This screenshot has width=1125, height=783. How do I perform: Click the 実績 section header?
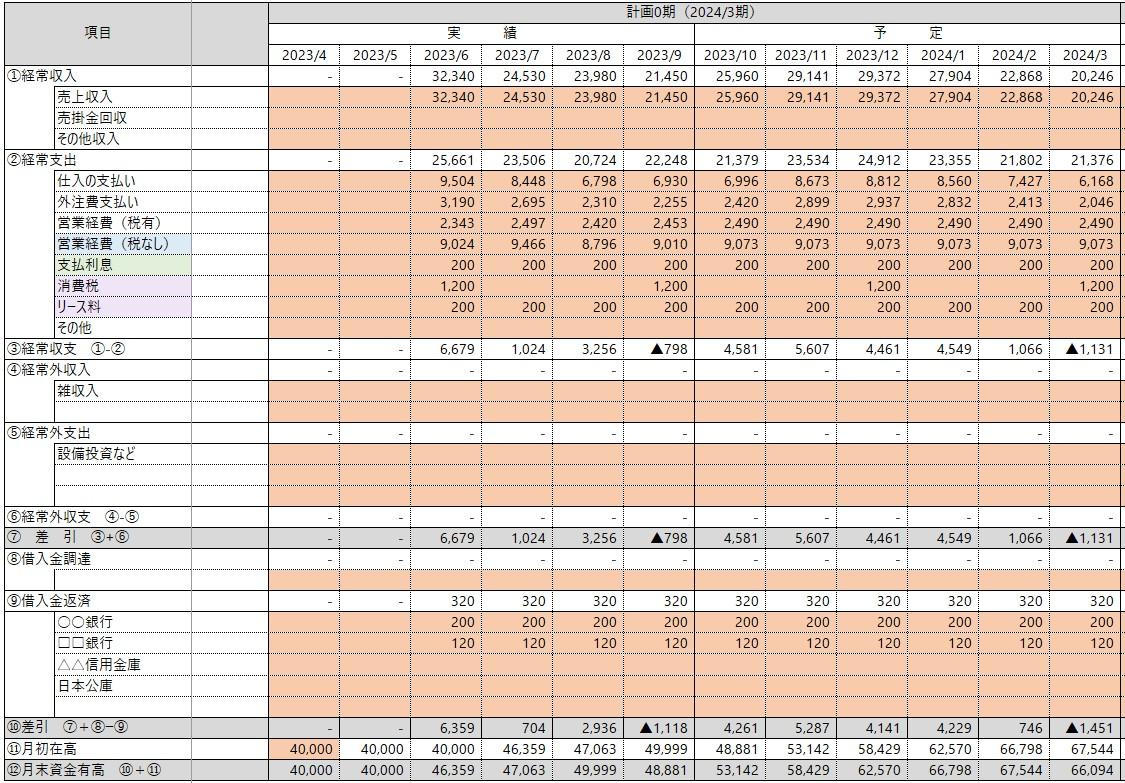(x=481, y=33)
